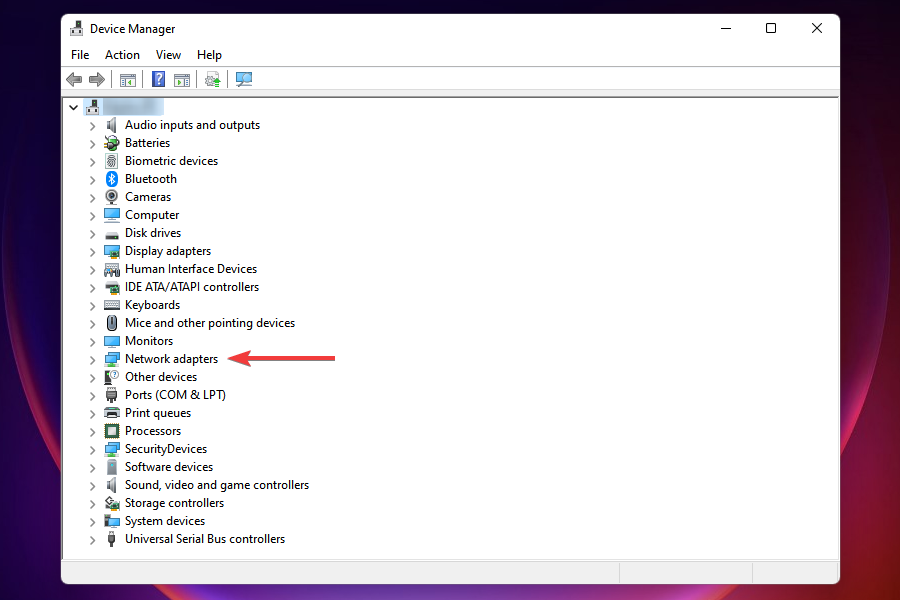Click the Scan for hardware changes icon
900x600 pixels.
coord(243,79)
